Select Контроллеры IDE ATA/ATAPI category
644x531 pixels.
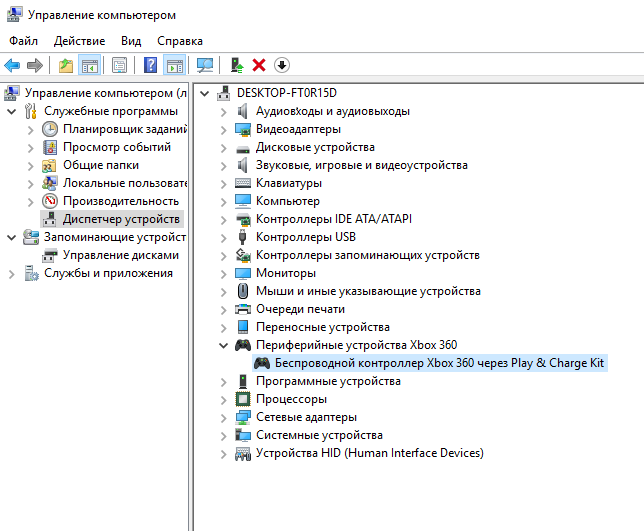pos(334,219)
